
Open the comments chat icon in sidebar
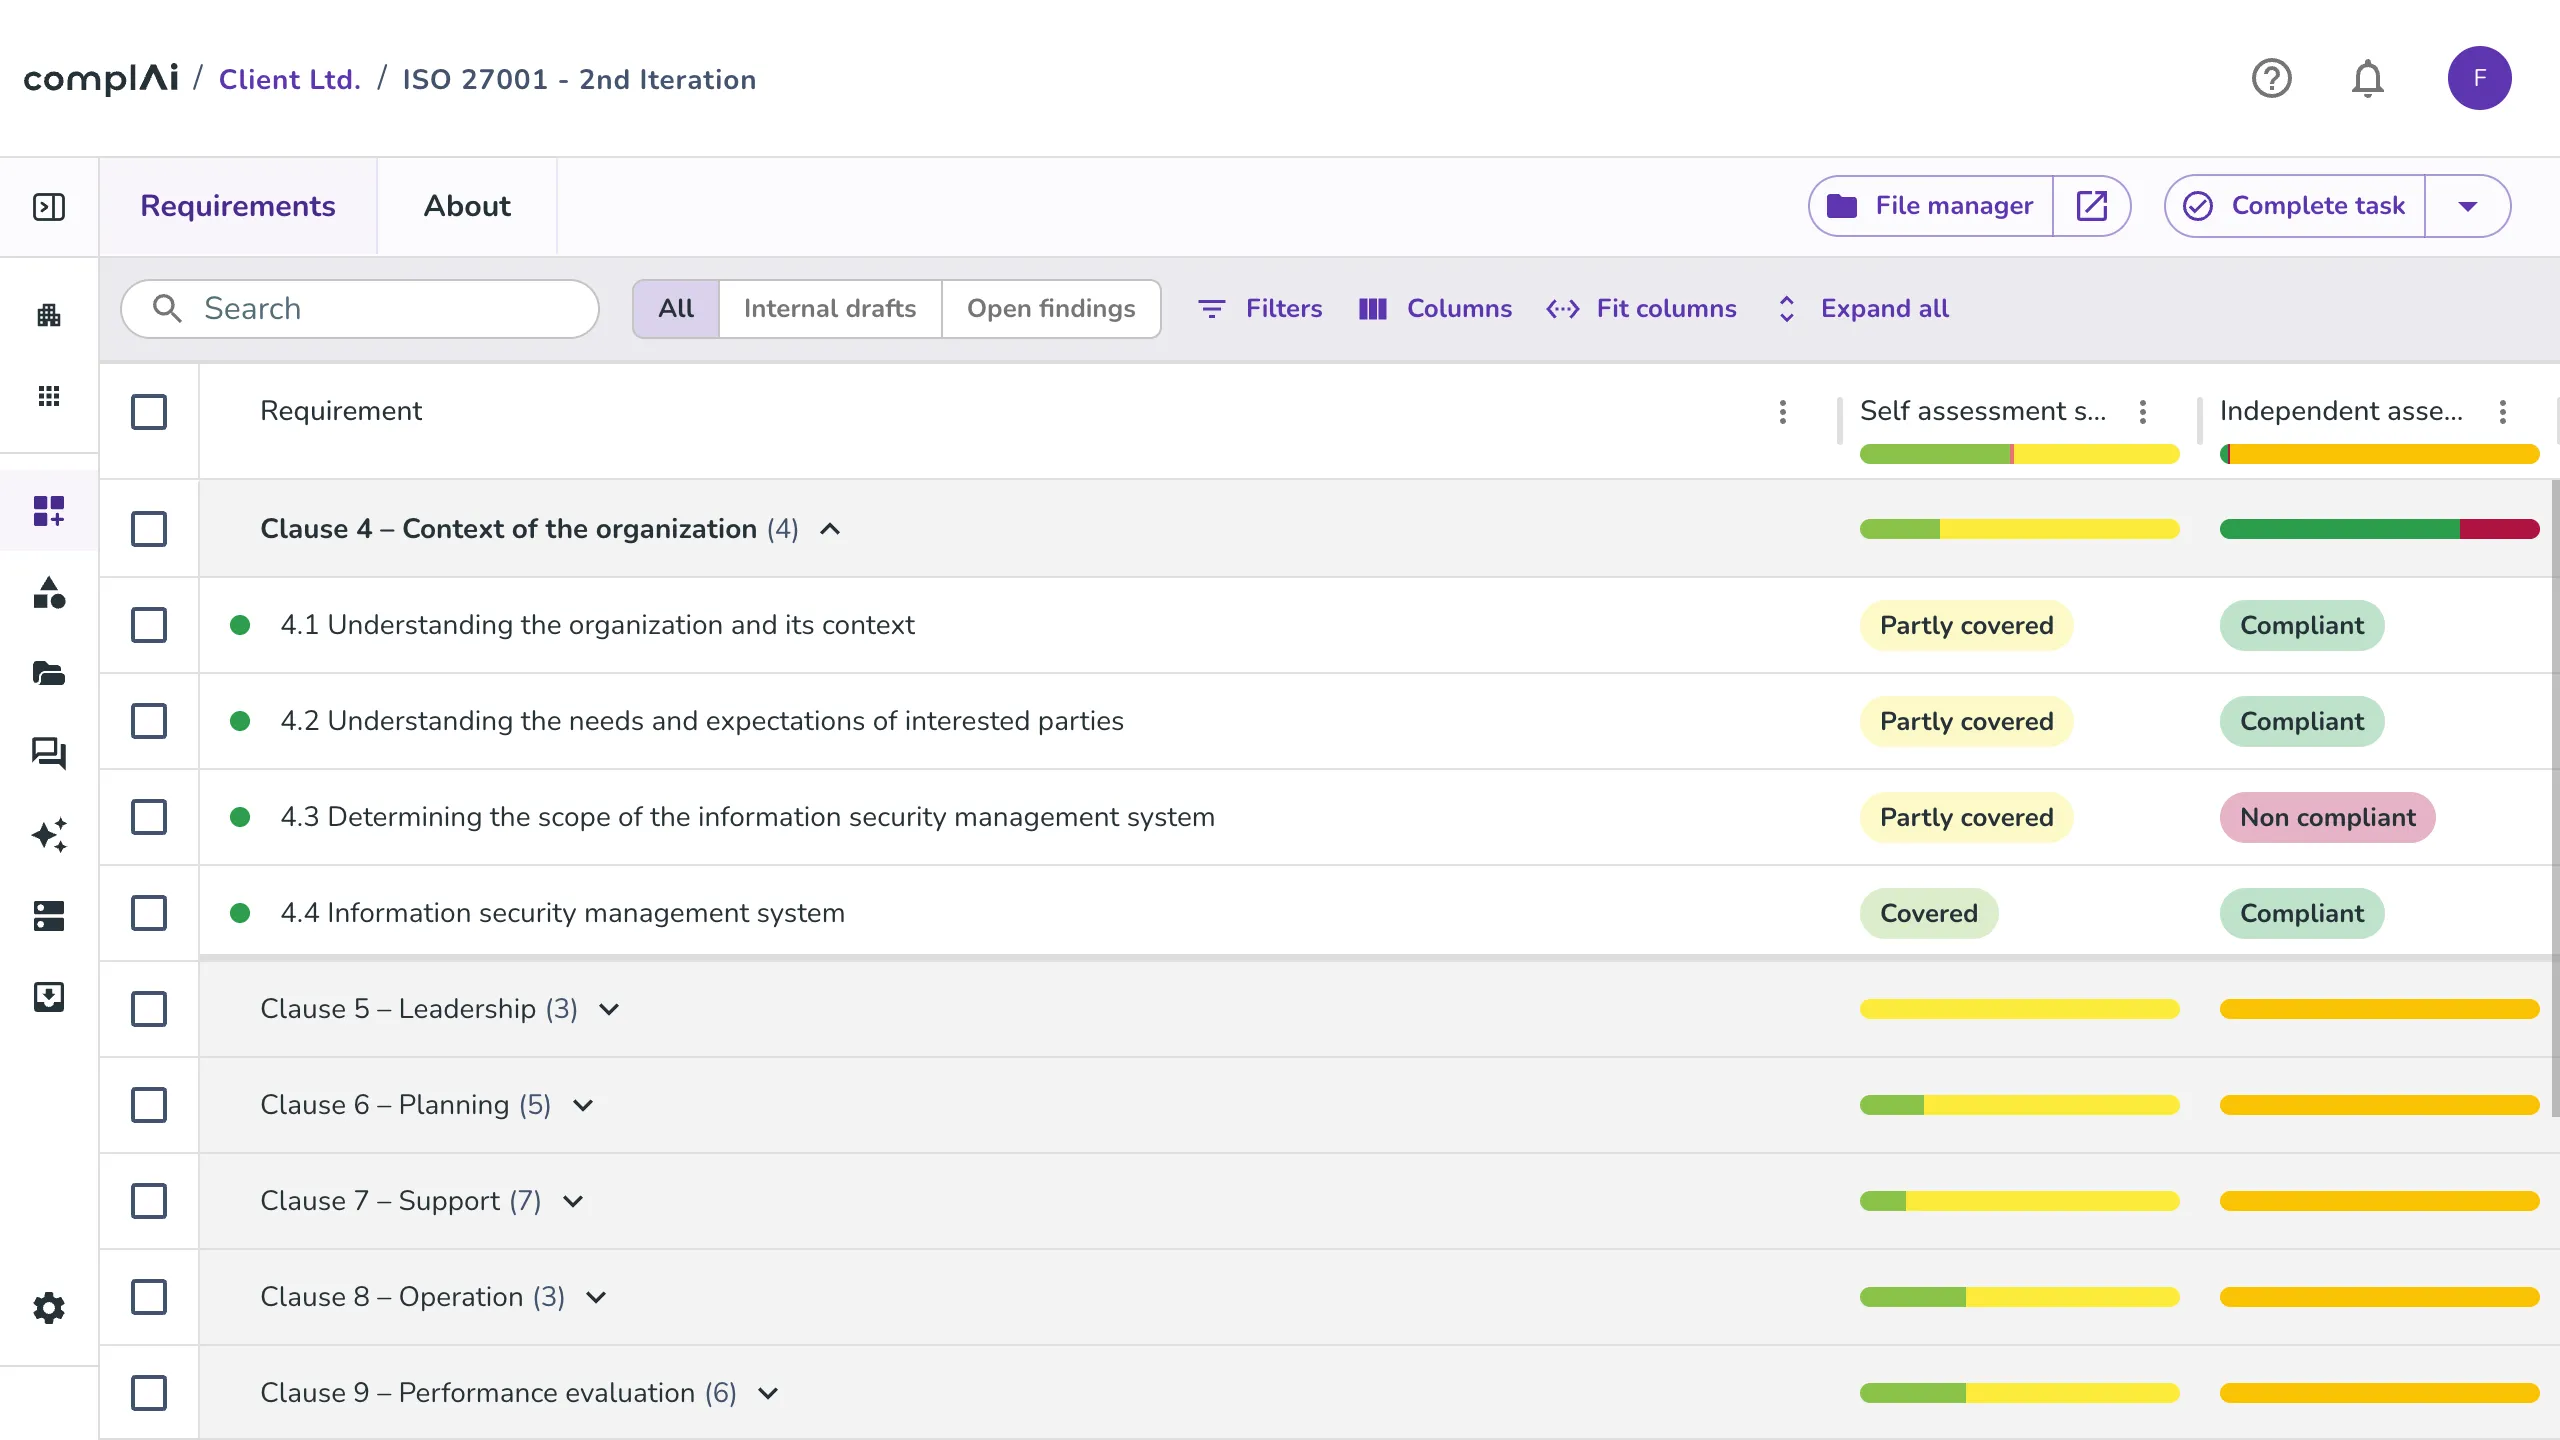(x=49, y=753)
